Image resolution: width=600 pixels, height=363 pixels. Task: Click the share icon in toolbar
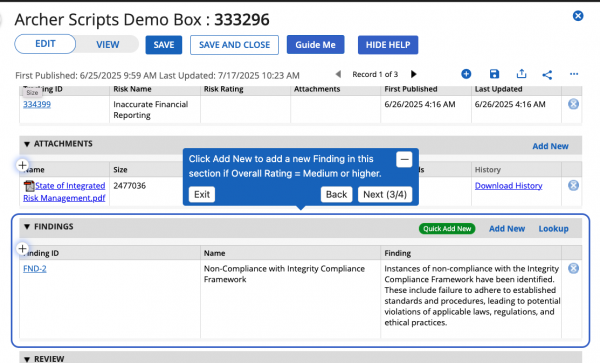547,75
